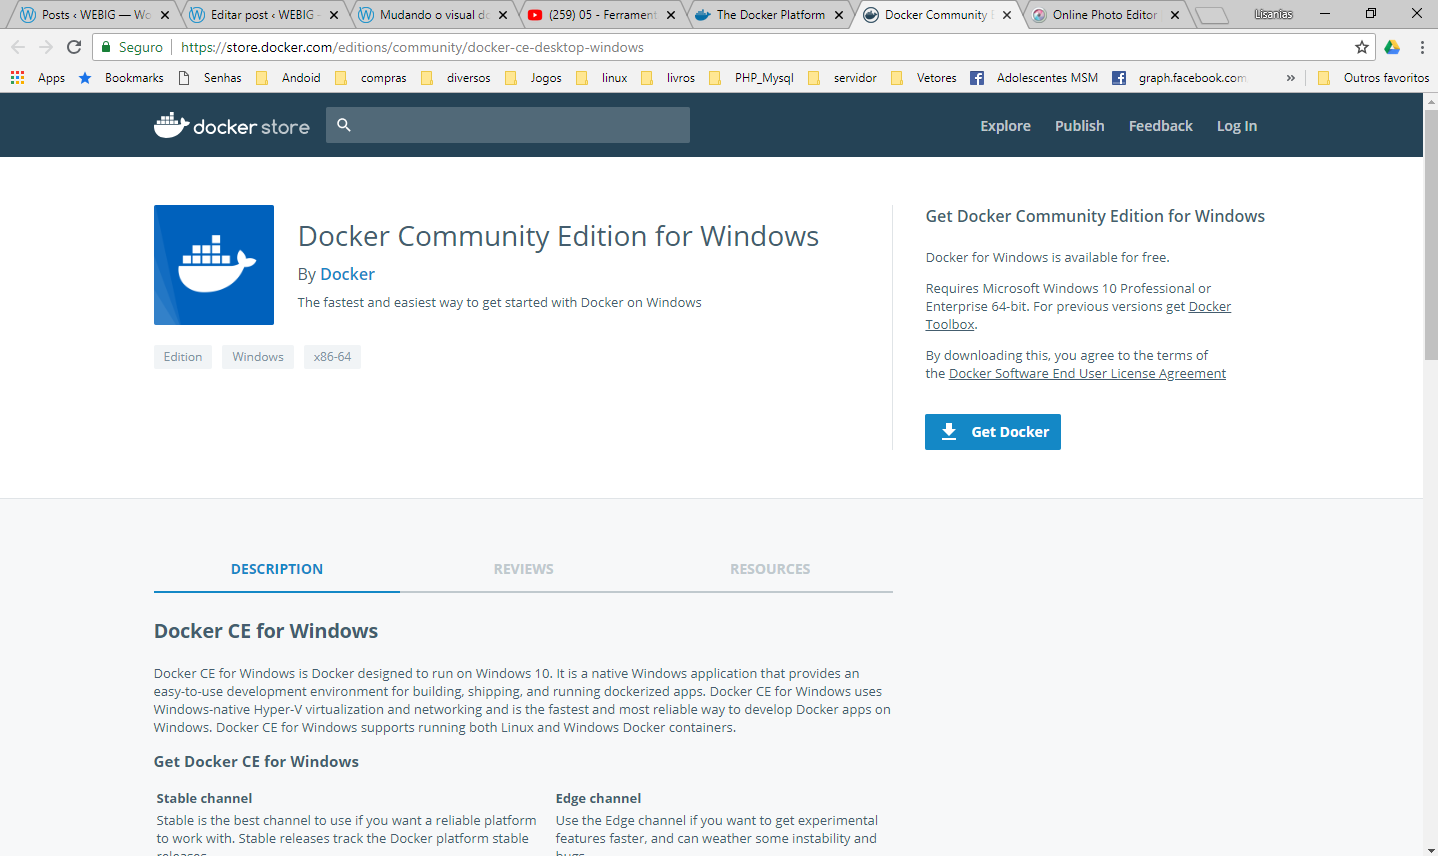Switch to Online Photo Editor tab

coord(1104,14)
